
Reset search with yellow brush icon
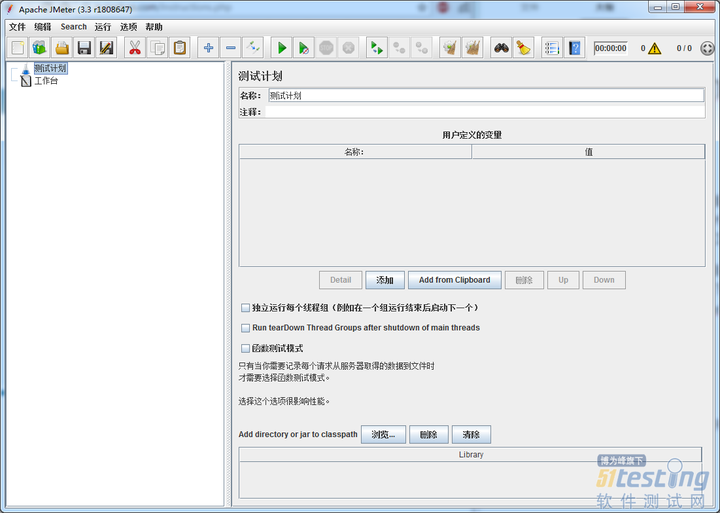click(x=523, y=48)
